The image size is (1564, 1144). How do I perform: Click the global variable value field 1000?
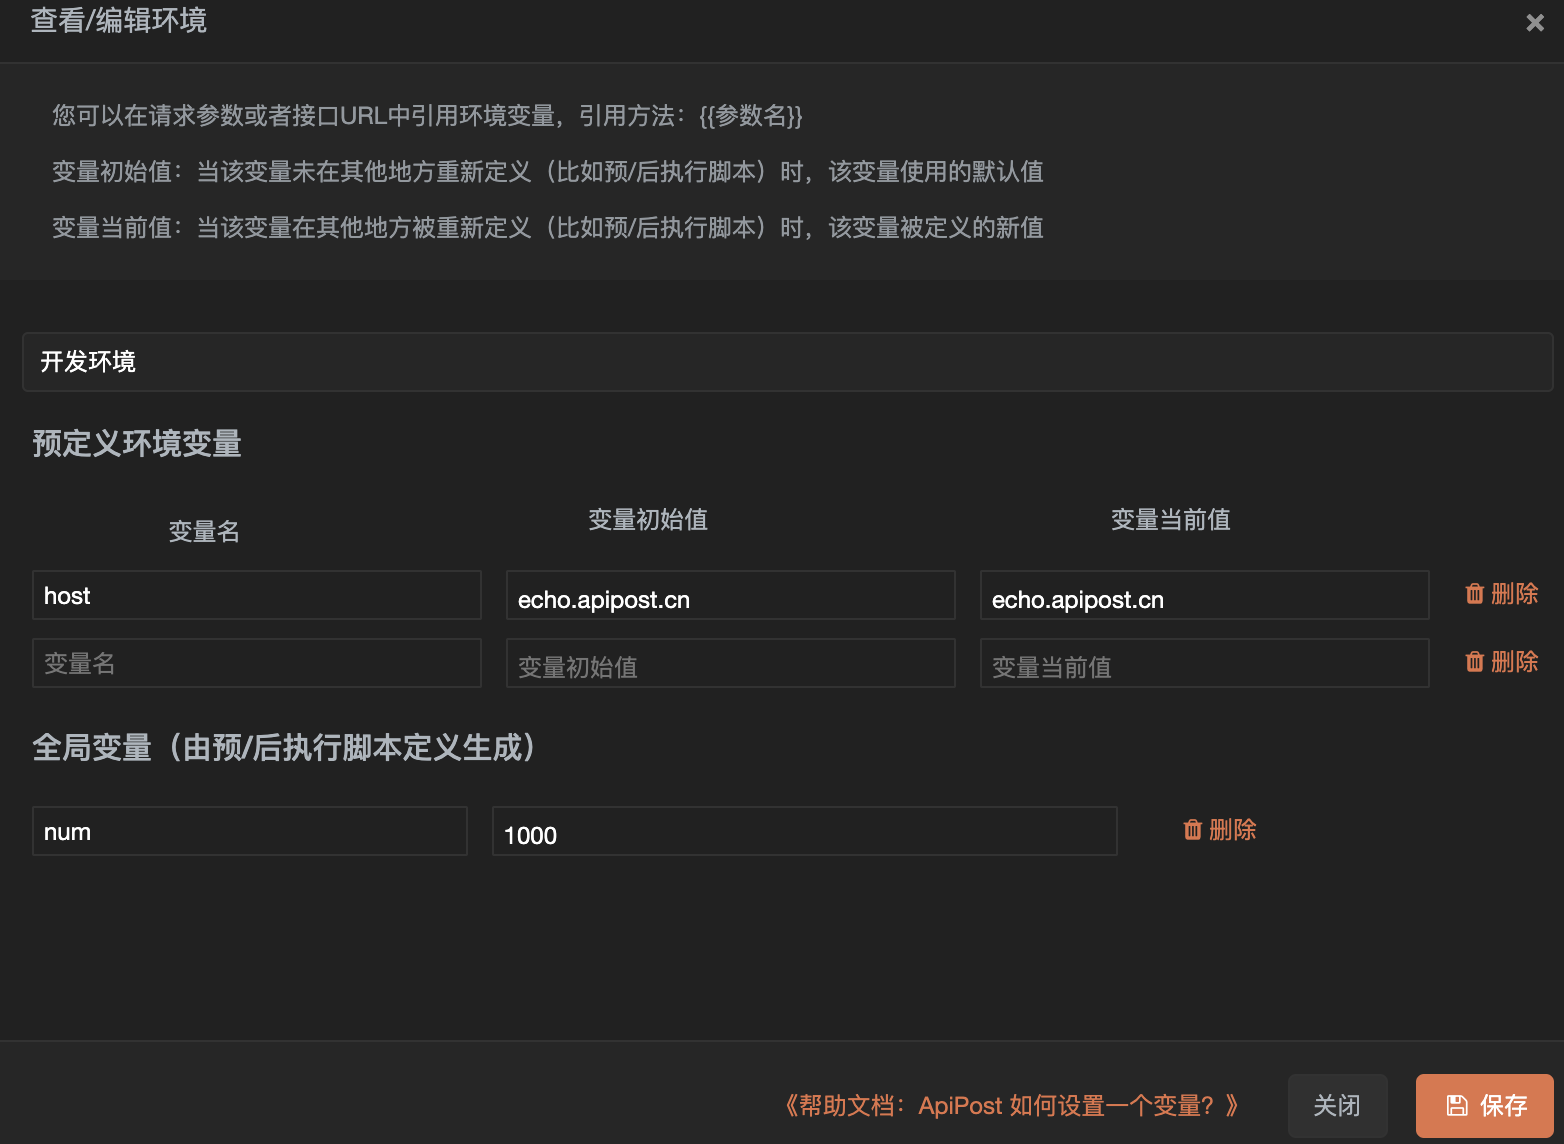click(x=805, y=831)
